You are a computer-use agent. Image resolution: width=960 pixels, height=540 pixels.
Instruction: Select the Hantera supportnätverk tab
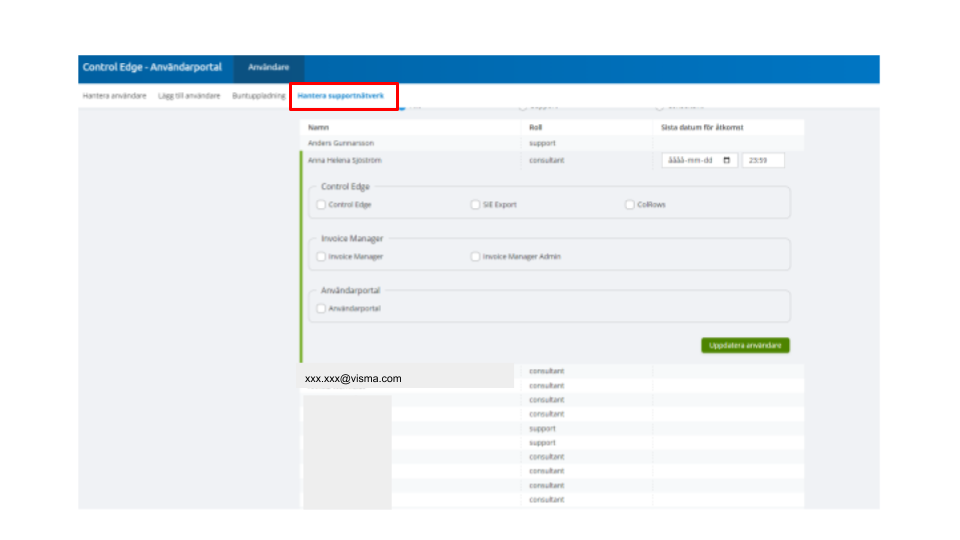pyautogui.click(x=340, y=96)
